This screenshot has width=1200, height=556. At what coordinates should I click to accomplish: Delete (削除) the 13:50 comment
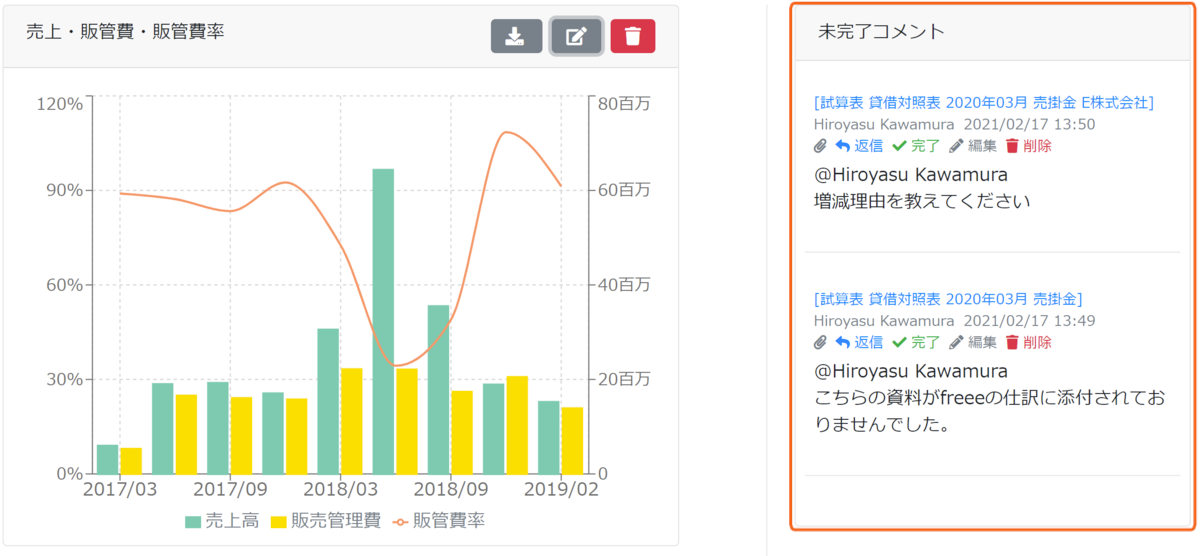(1029, 146)
